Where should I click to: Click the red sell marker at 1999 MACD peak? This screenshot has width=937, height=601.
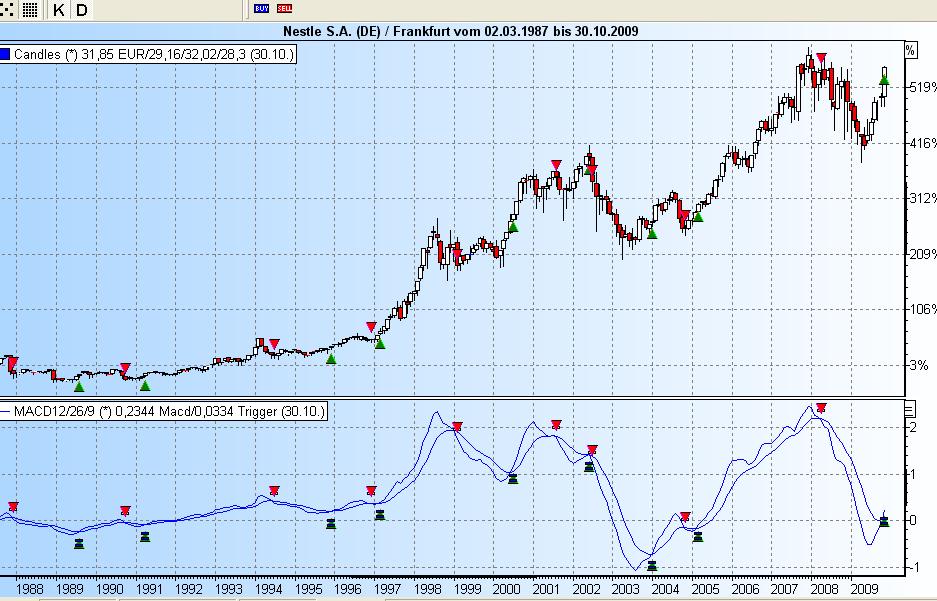tap(457, 426)
